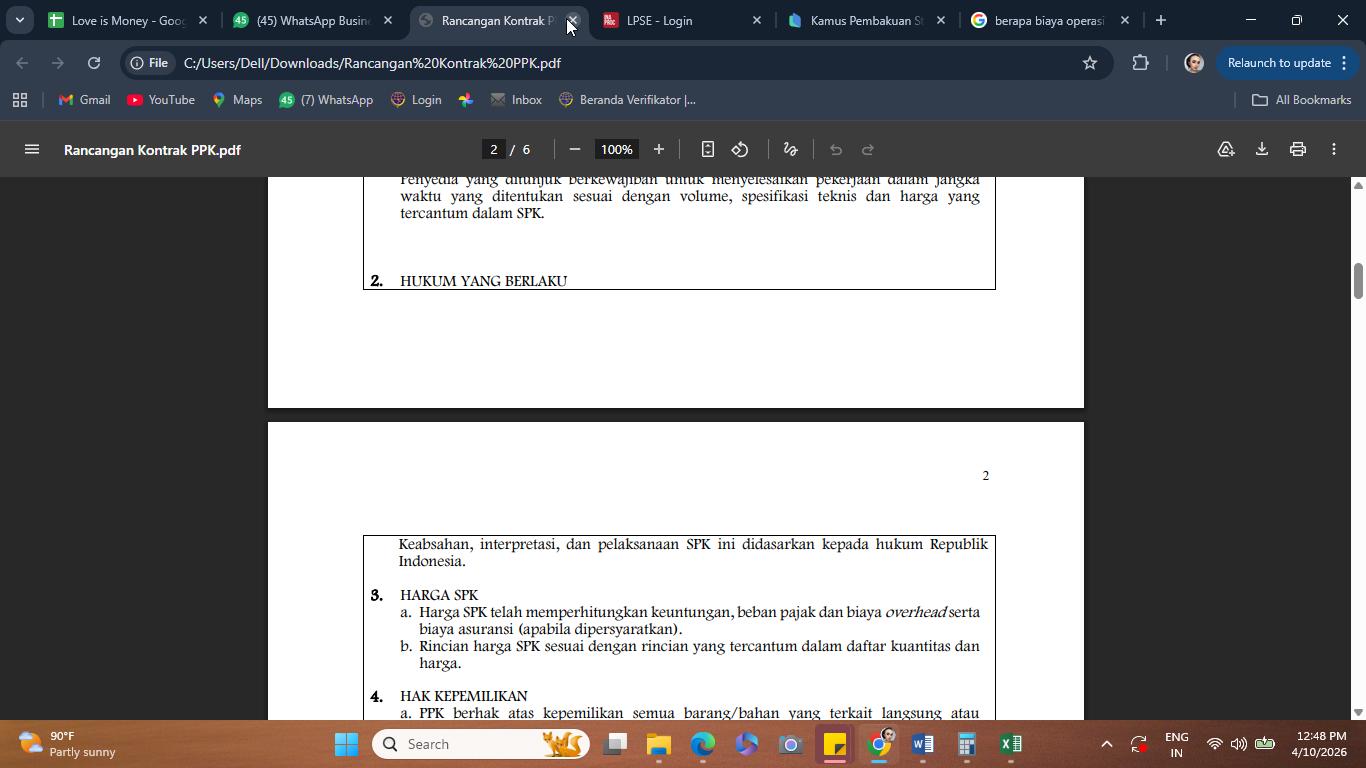Screen dimensions: 1366x768
Task: Open the clock and date panel
Action: click(x=1319, y=744)
